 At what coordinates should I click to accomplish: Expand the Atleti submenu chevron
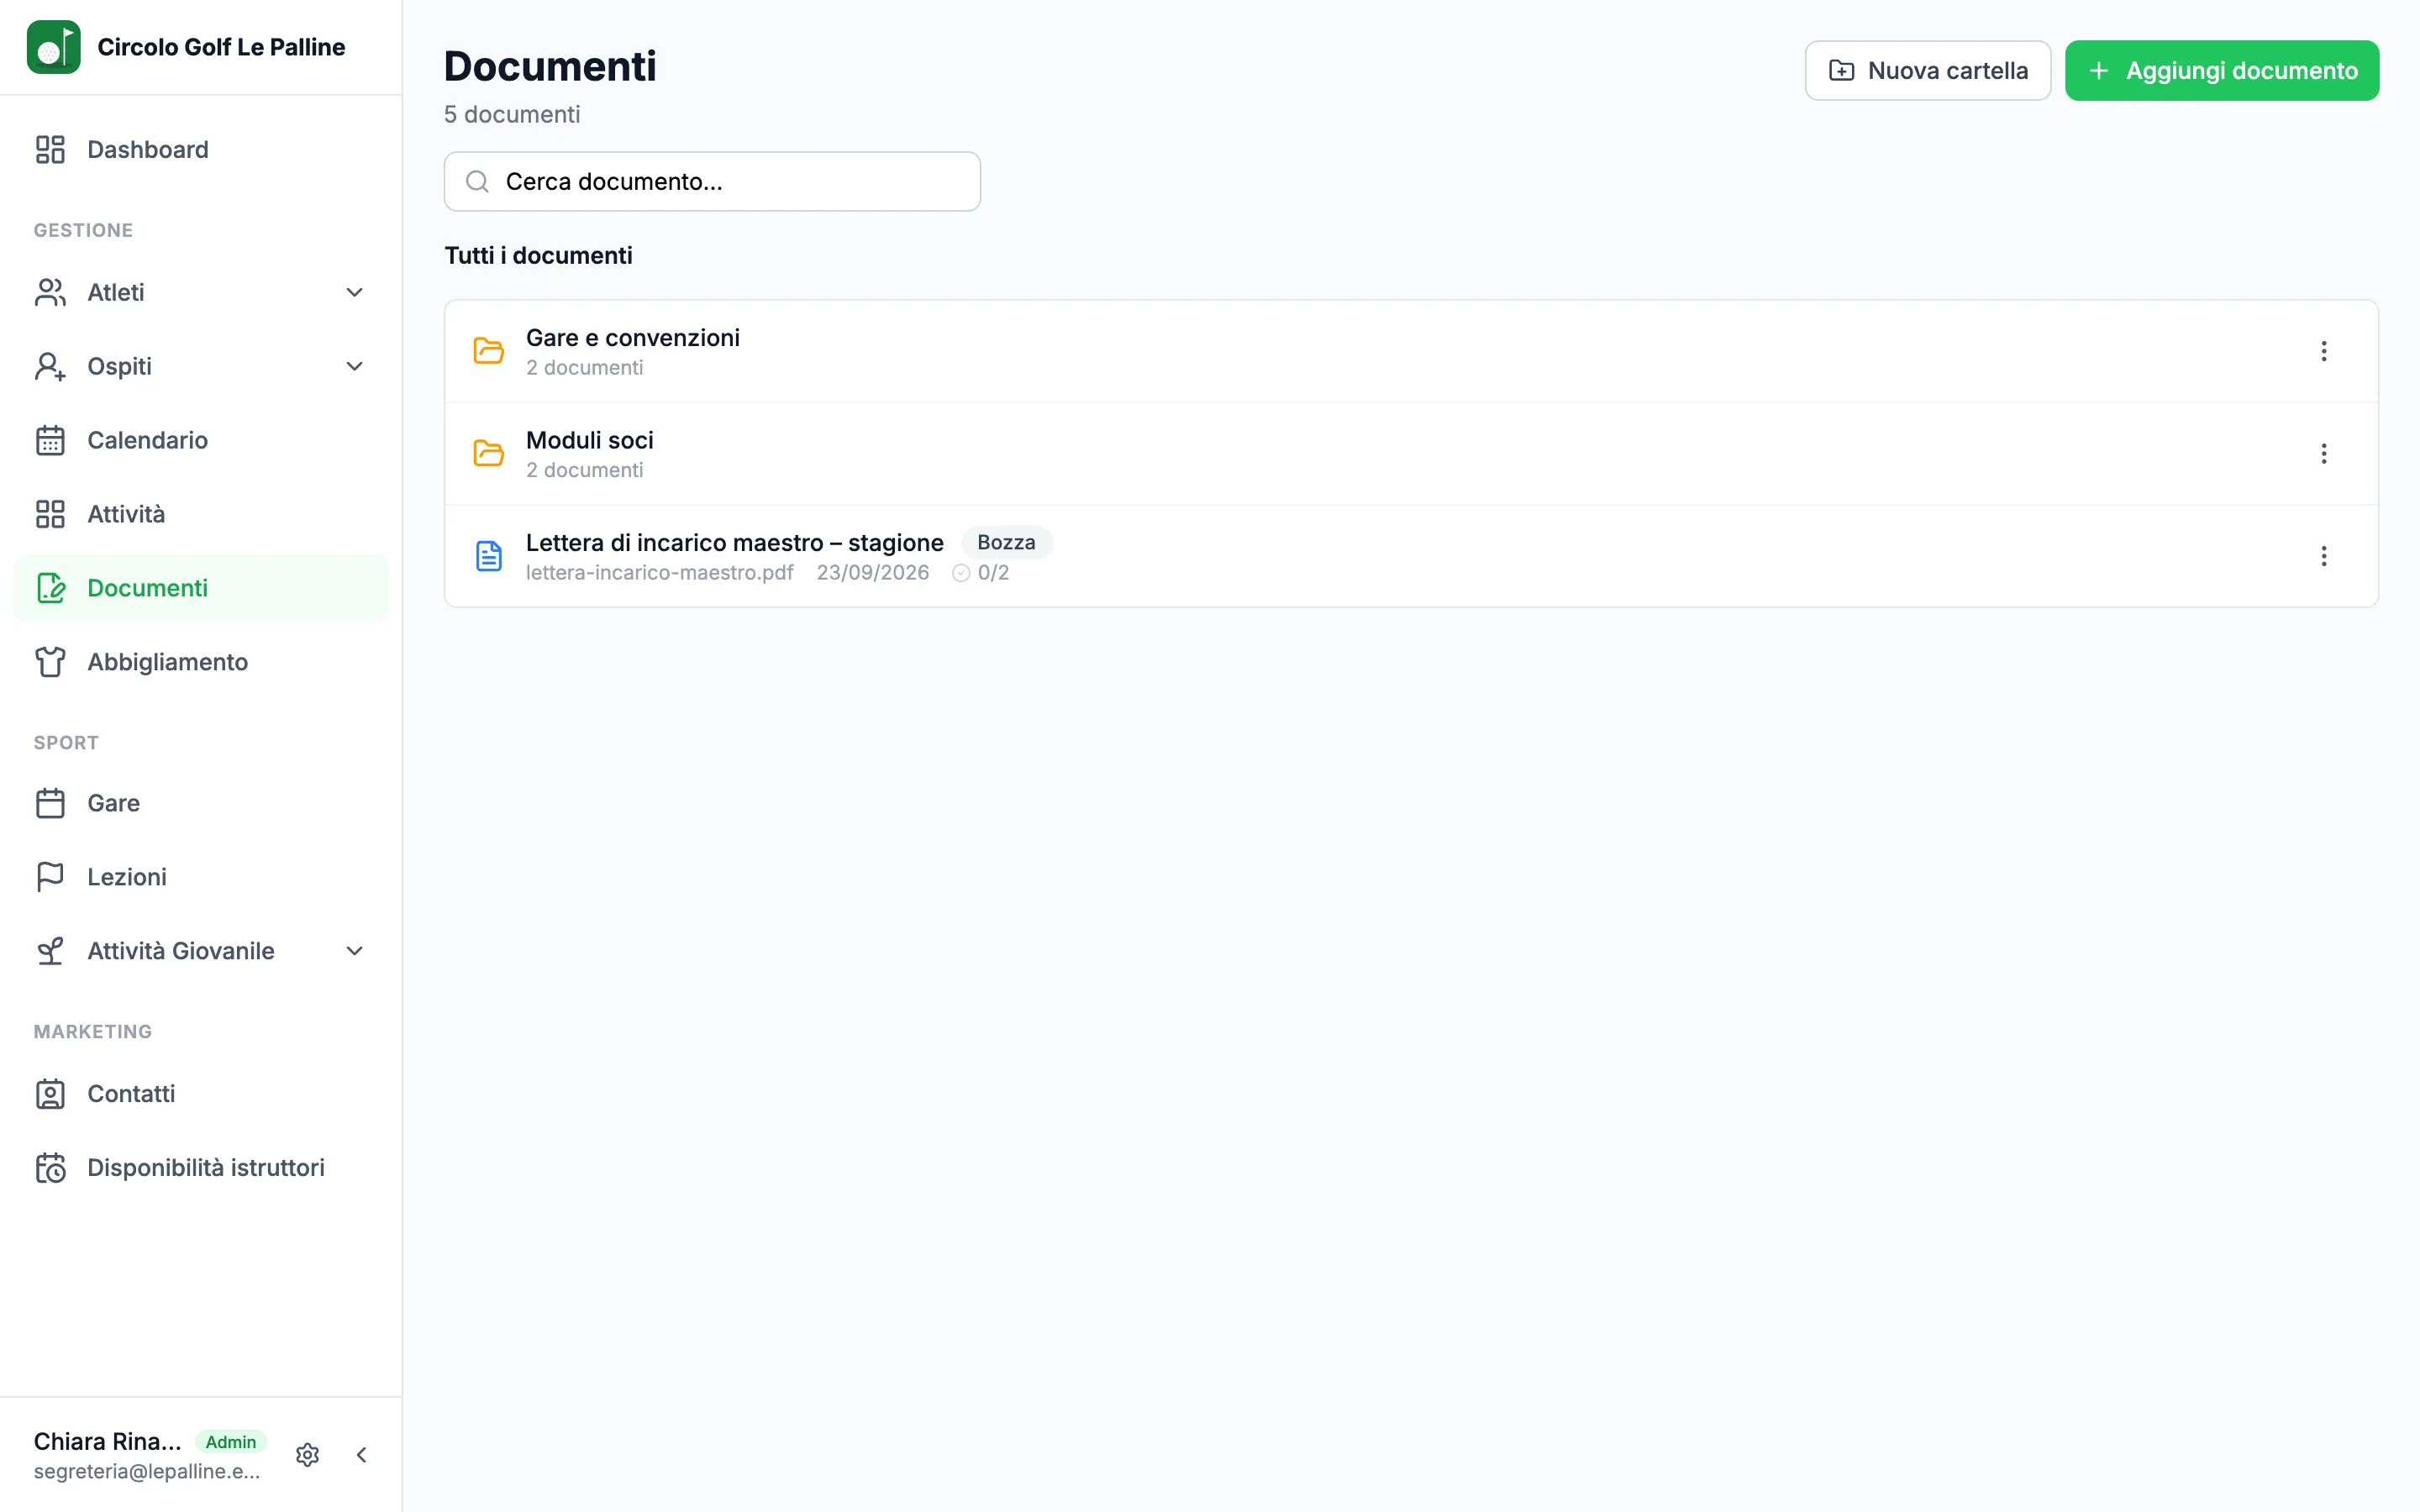coord(354,292)
